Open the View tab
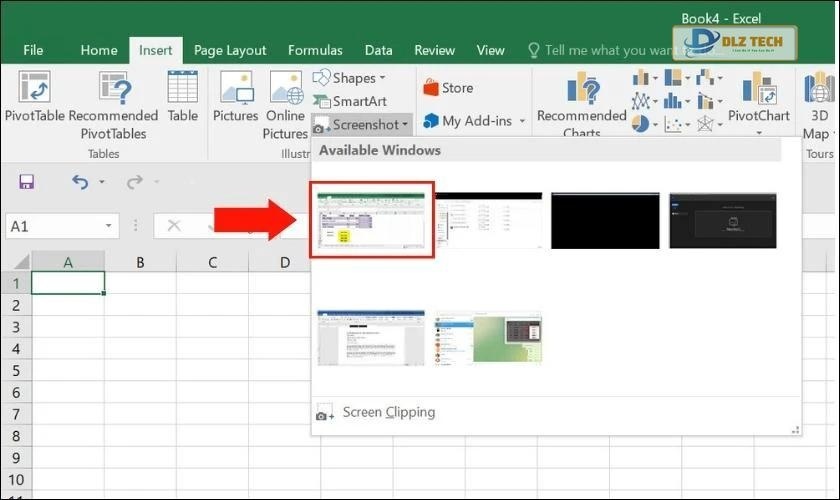The image size is (840, 500). click(x=490, y=50)
